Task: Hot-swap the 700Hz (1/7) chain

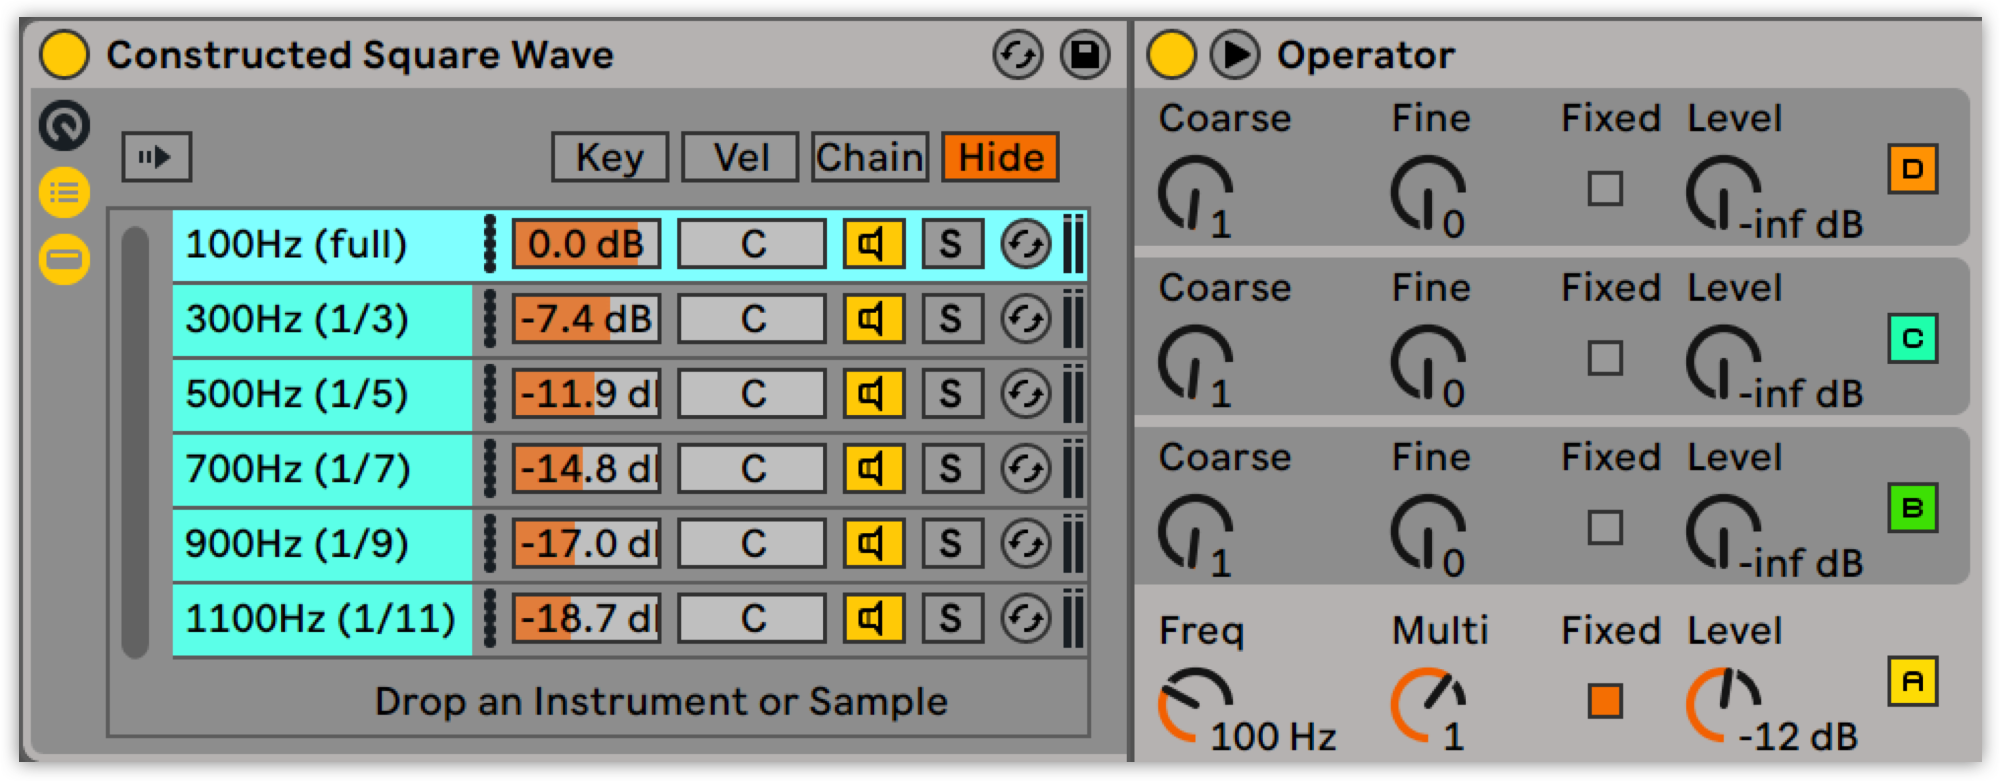Action: pyautogui.click(x=1026, y=469)
